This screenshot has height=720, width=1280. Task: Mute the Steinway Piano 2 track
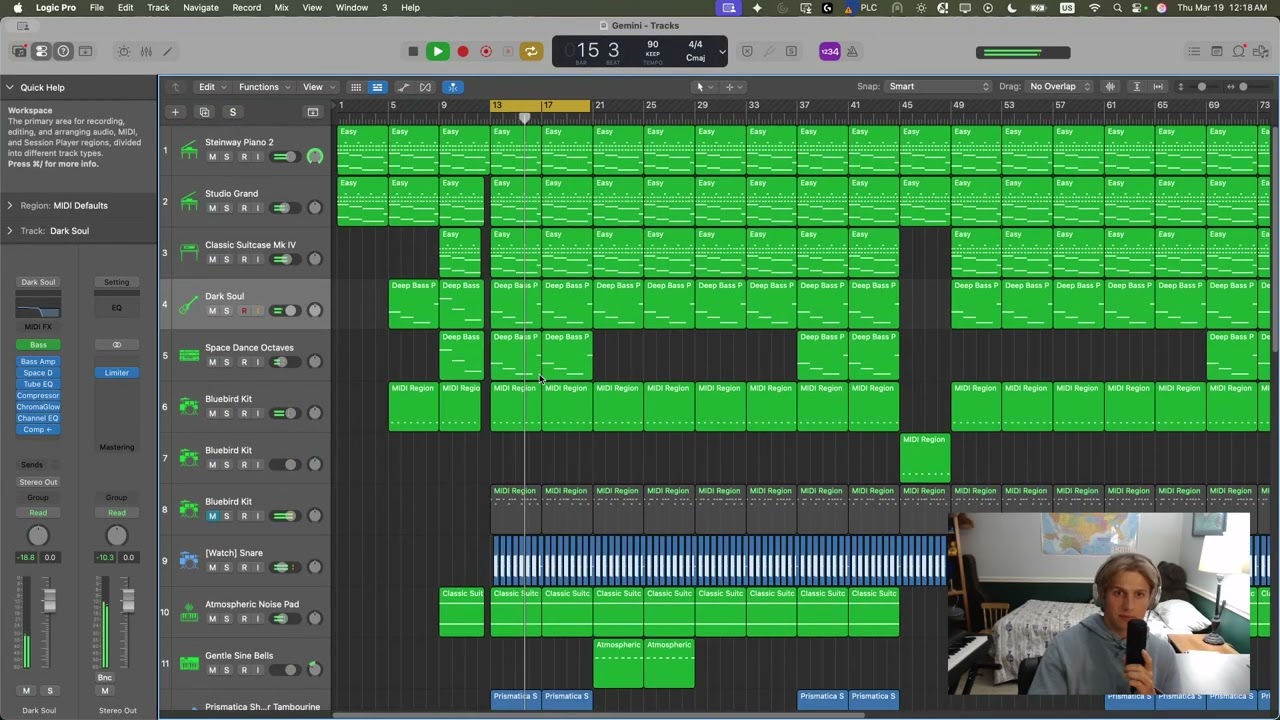(212, 157)
